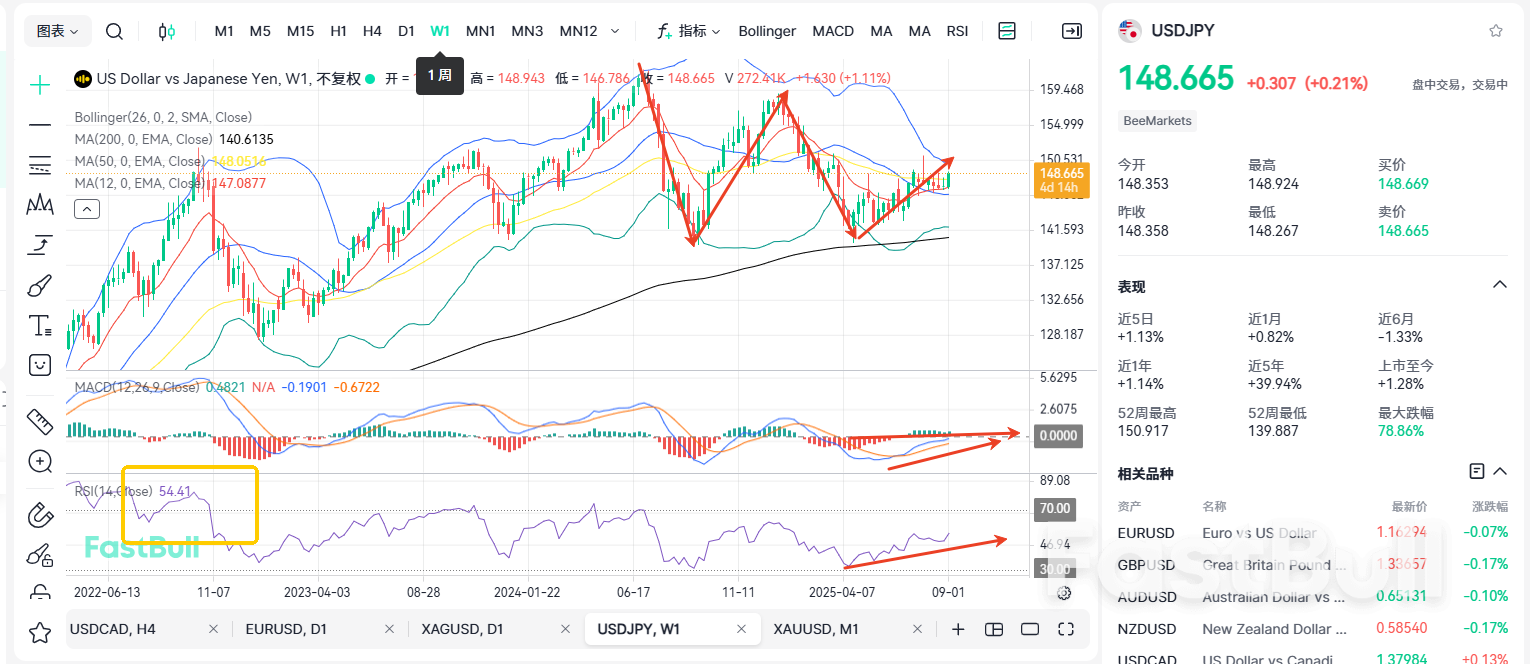Open the measure ruler tool

40,421
